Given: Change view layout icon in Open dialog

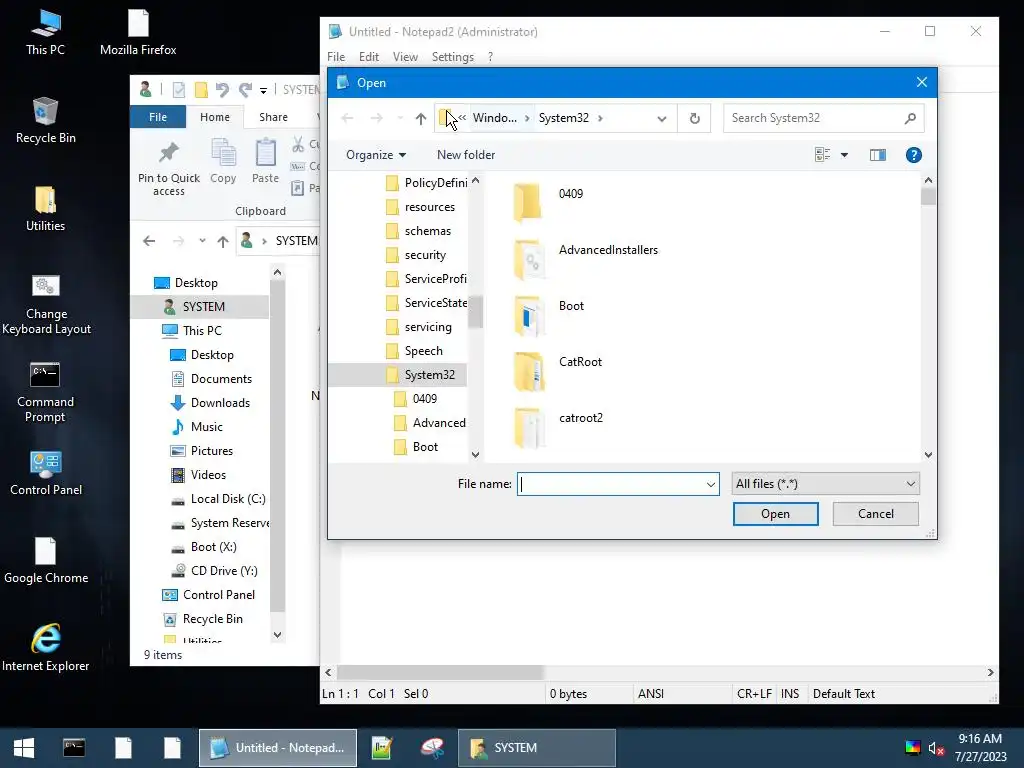Looking at the screenshot, I should pos(822,155).
